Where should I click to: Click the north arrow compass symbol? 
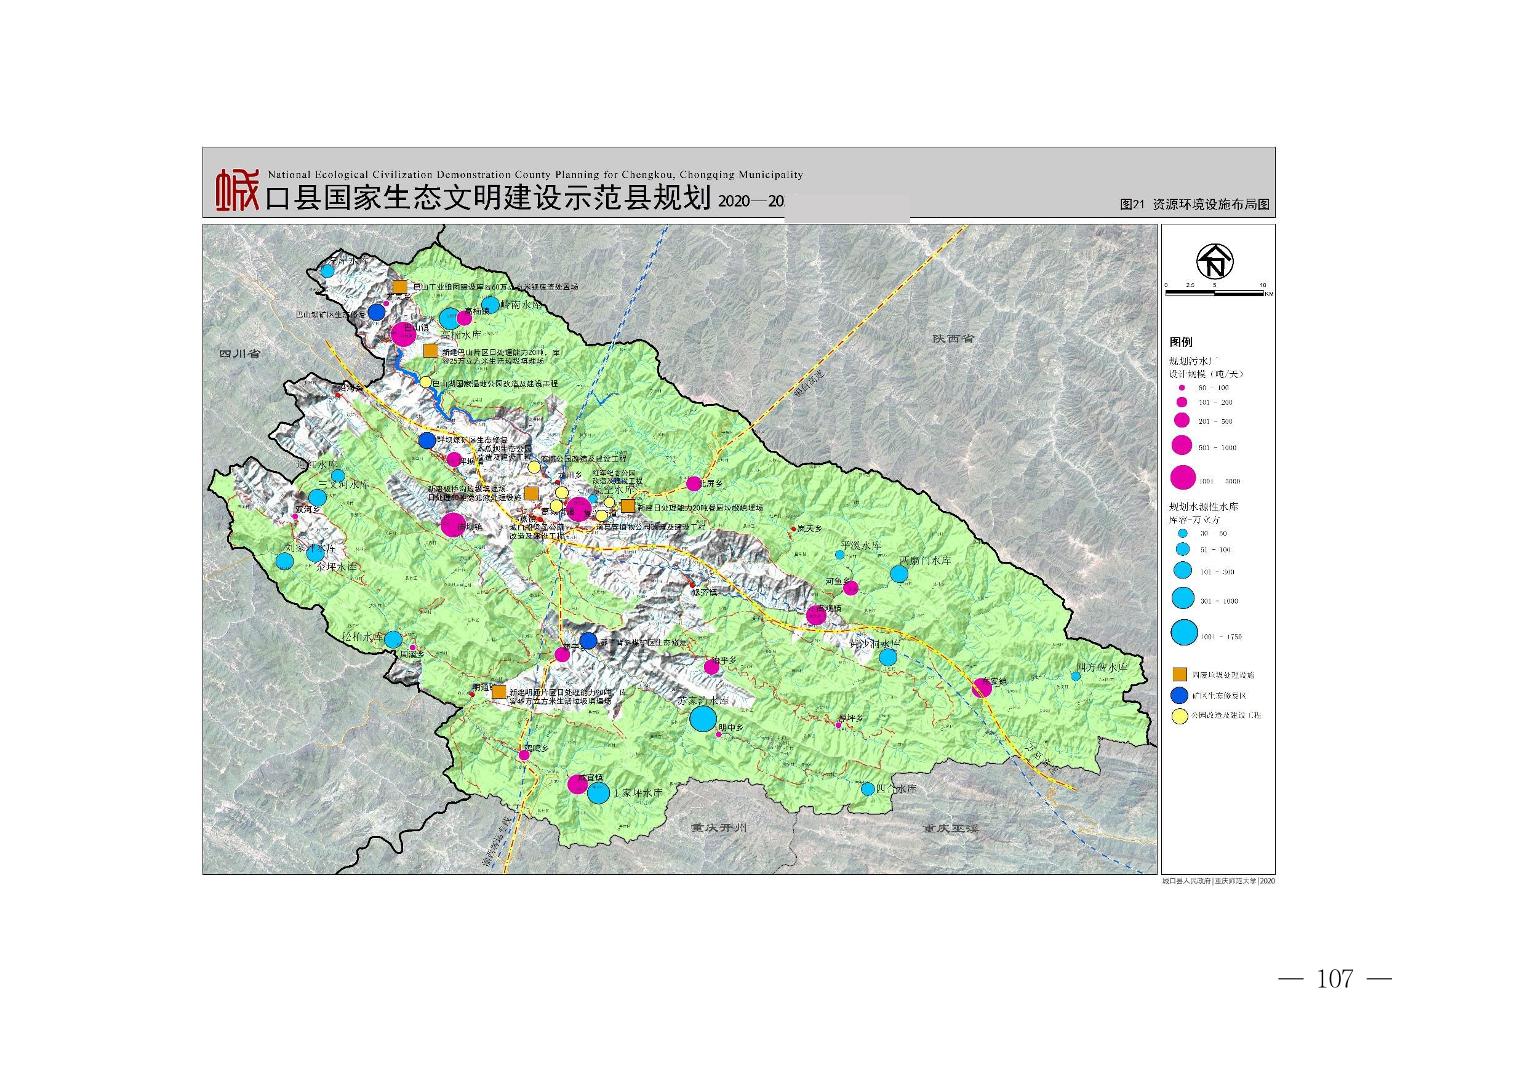[x=1215, y=262]
